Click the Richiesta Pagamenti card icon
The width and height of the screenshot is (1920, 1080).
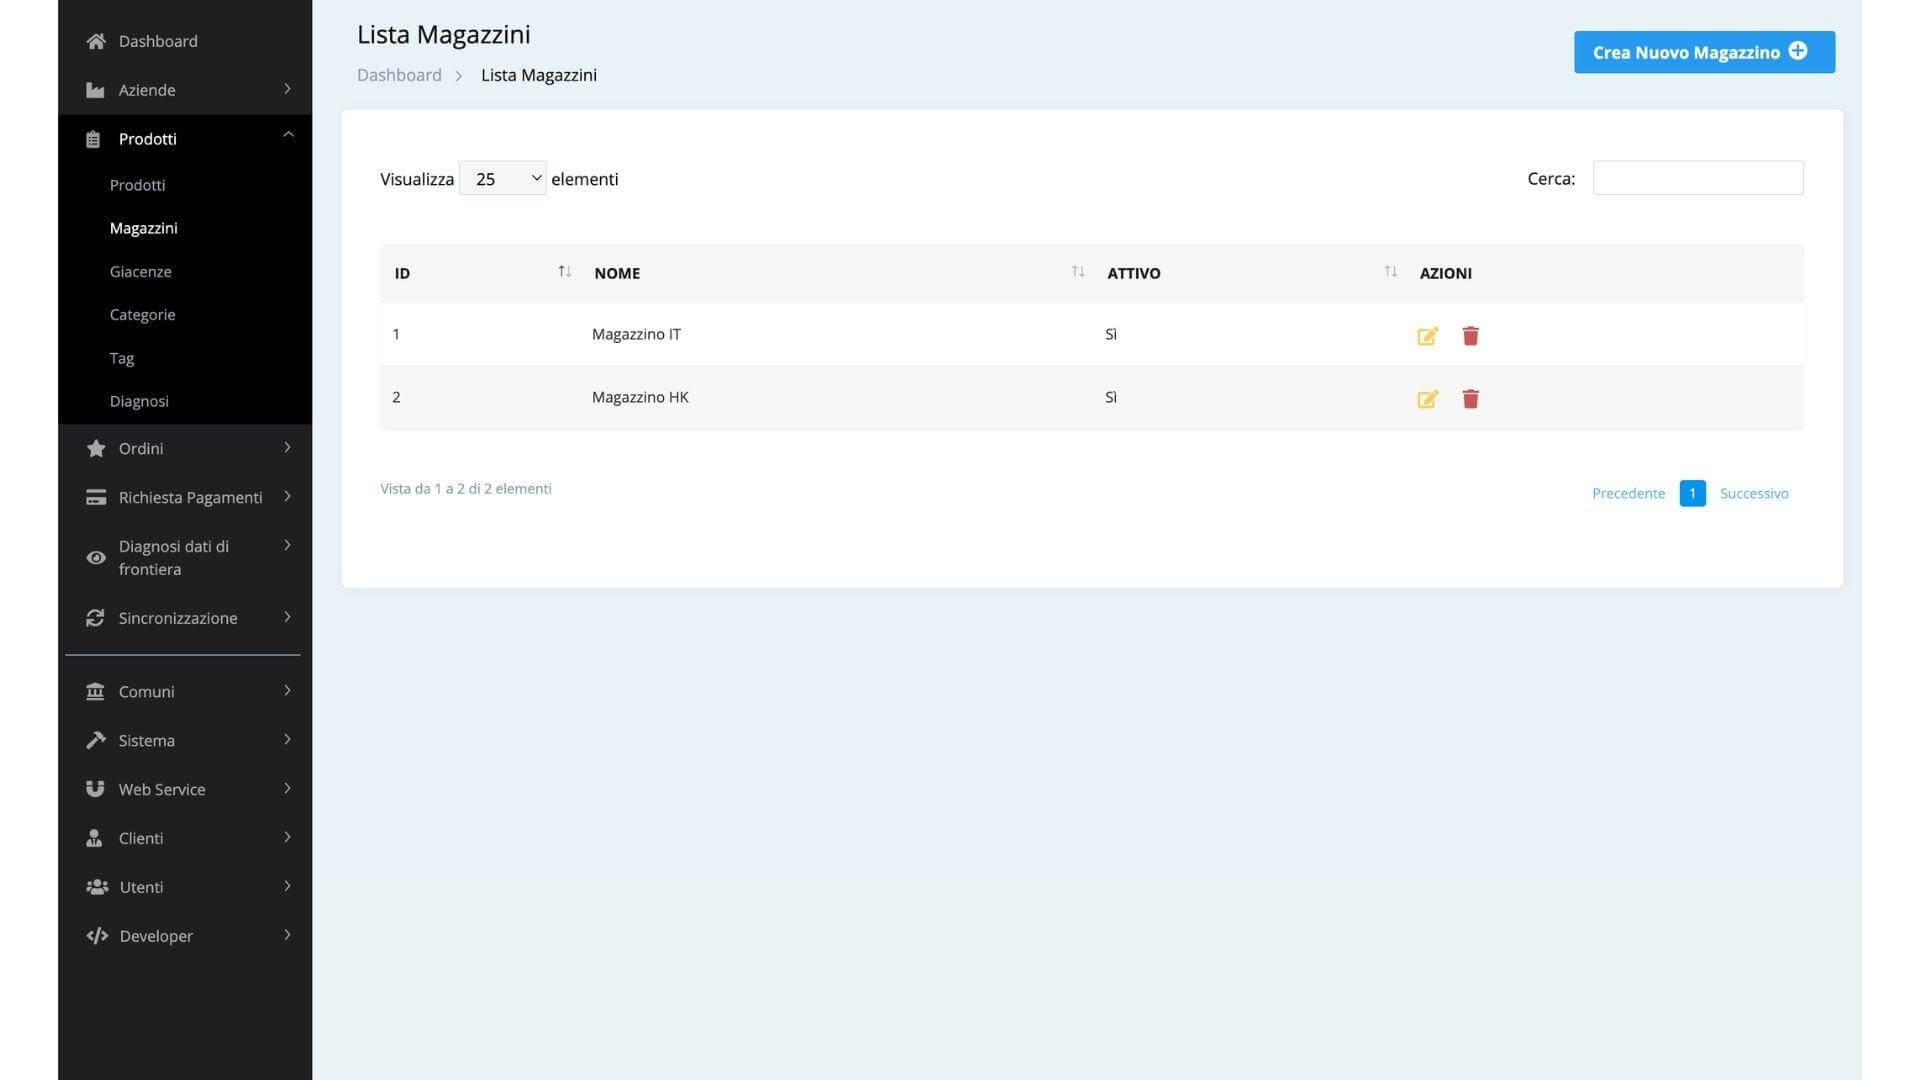96,497
